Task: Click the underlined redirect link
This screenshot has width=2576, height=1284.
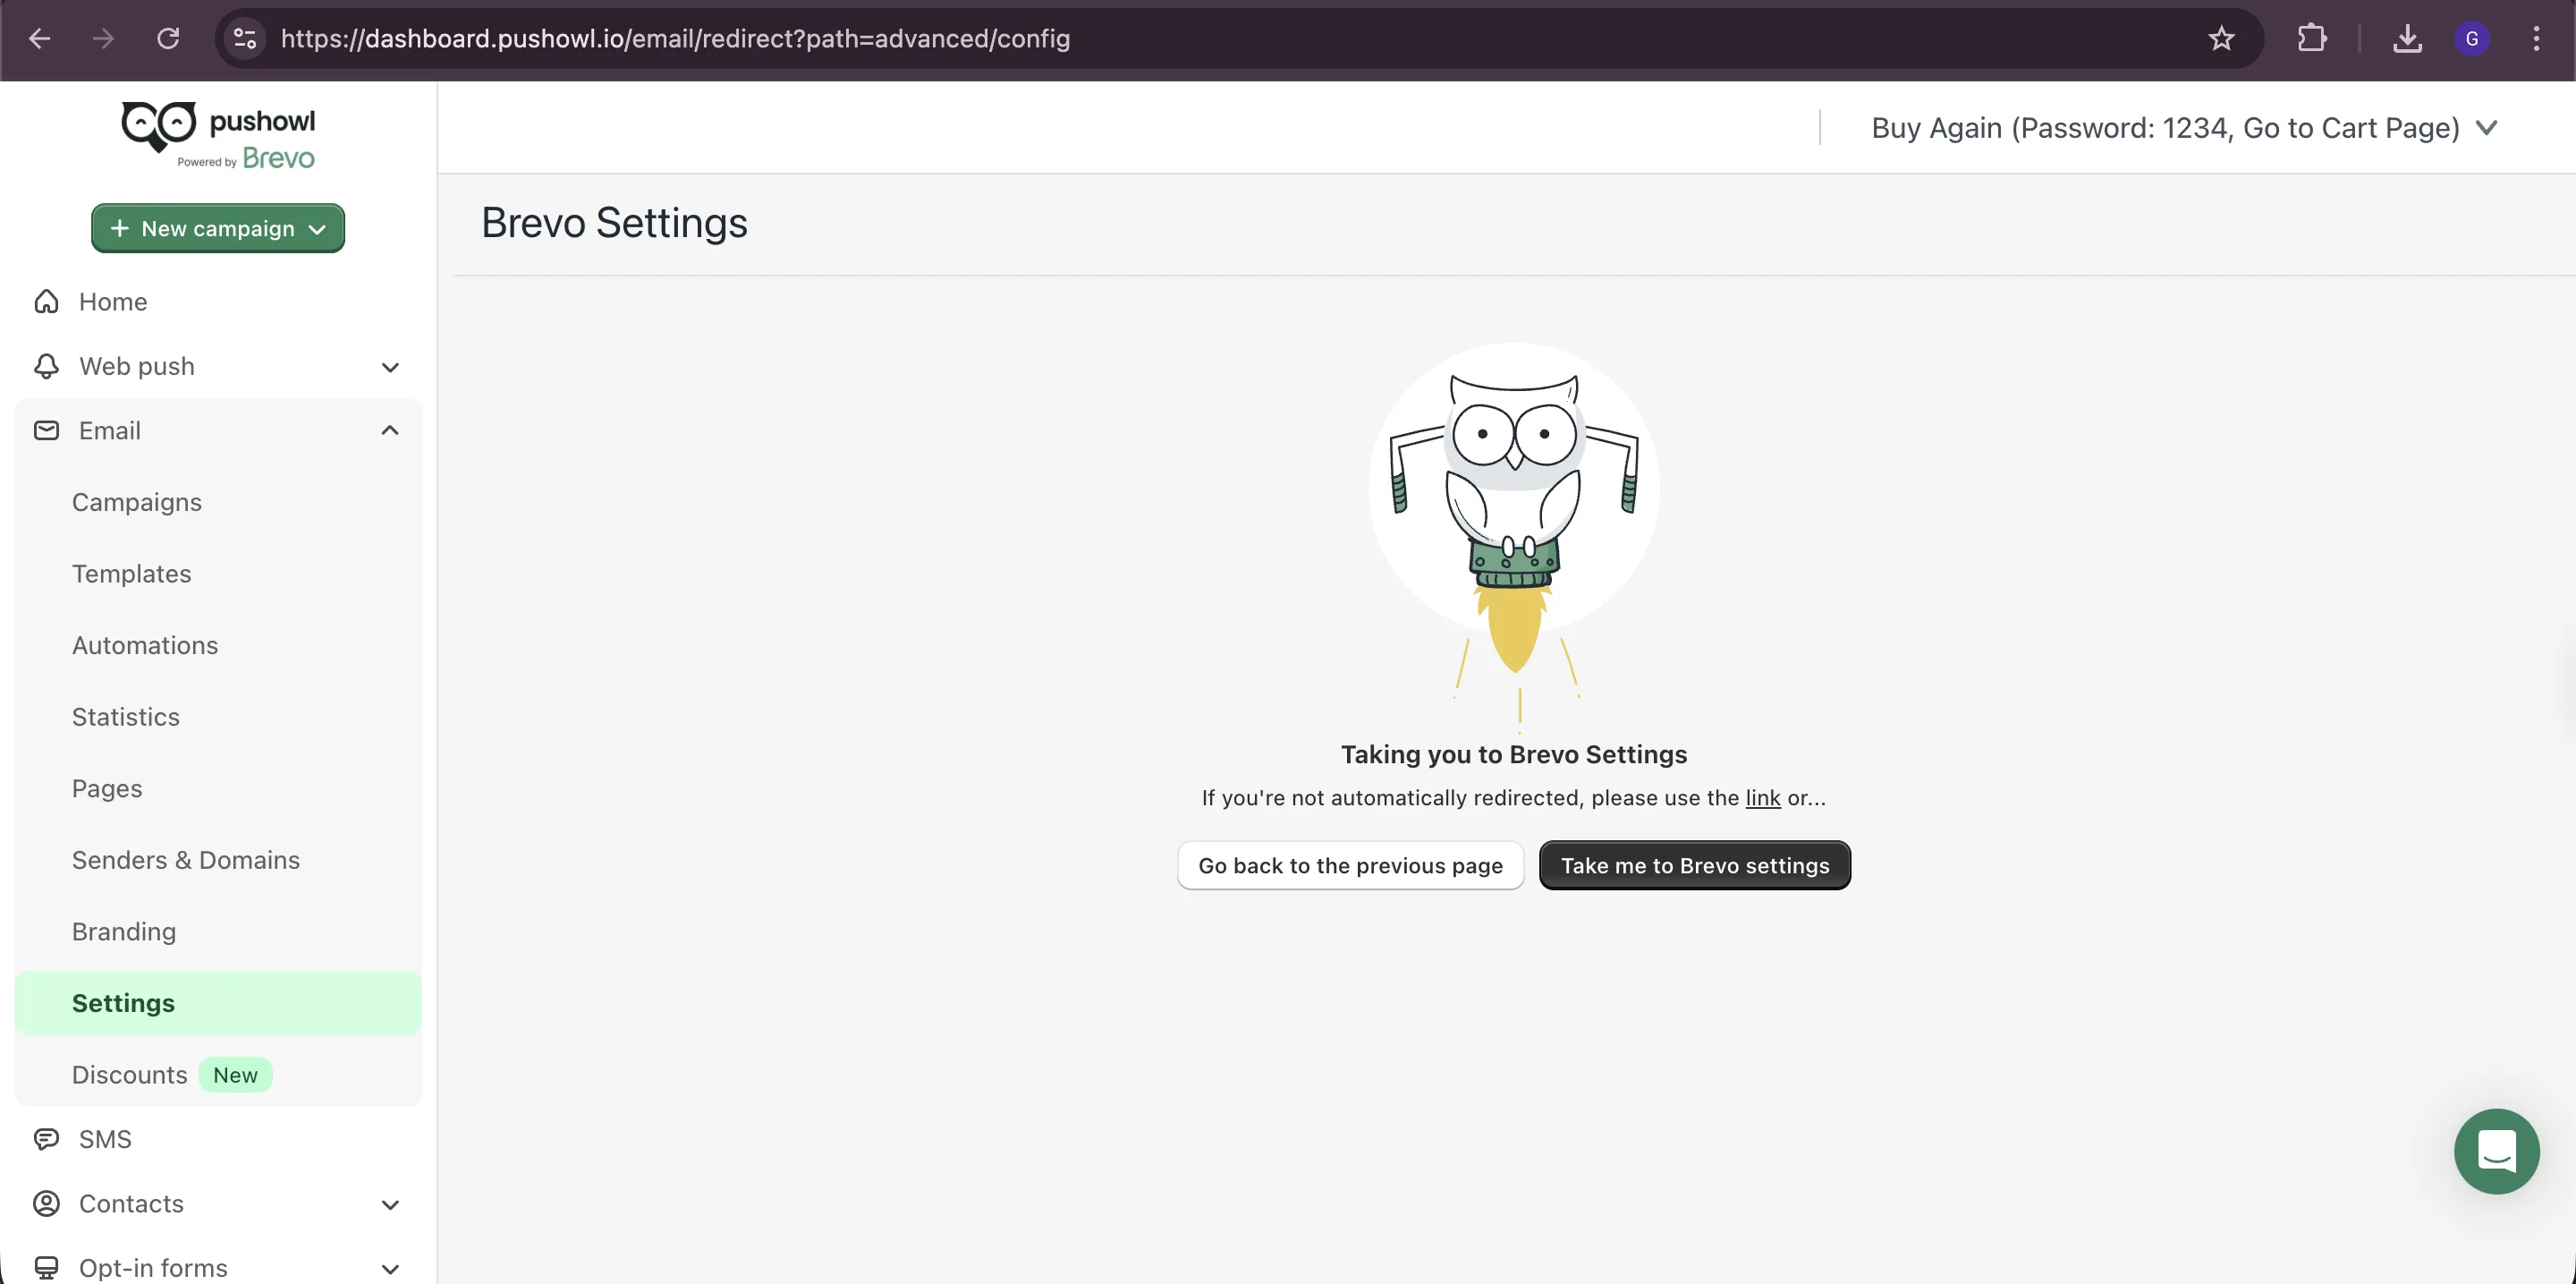Action: click(1762, 798)
